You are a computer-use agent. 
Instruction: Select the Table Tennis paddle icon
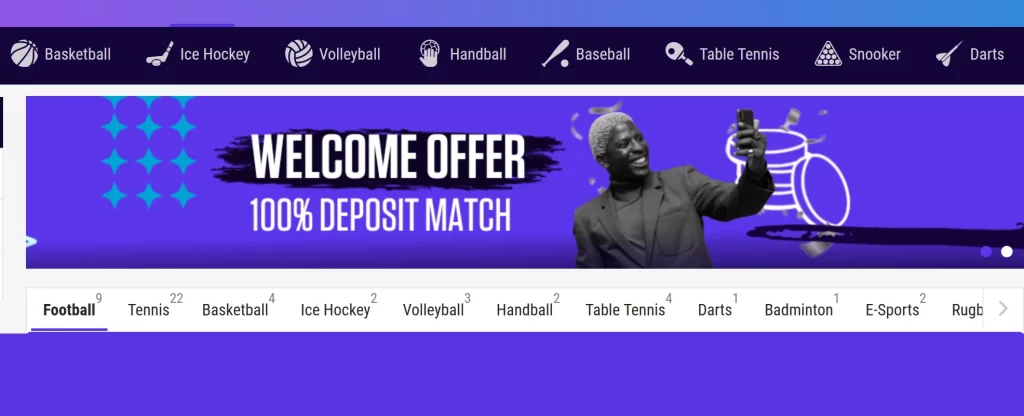coord(679,54)
